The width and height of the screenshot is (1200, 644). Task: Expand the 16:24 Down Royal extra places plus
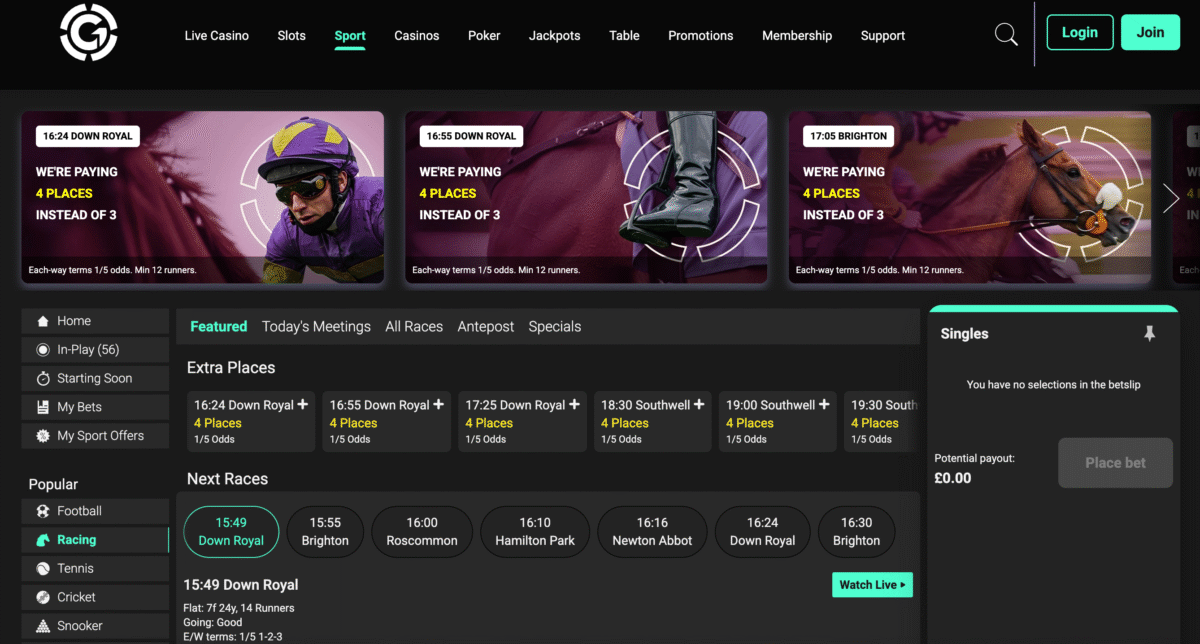coord(303,405)
